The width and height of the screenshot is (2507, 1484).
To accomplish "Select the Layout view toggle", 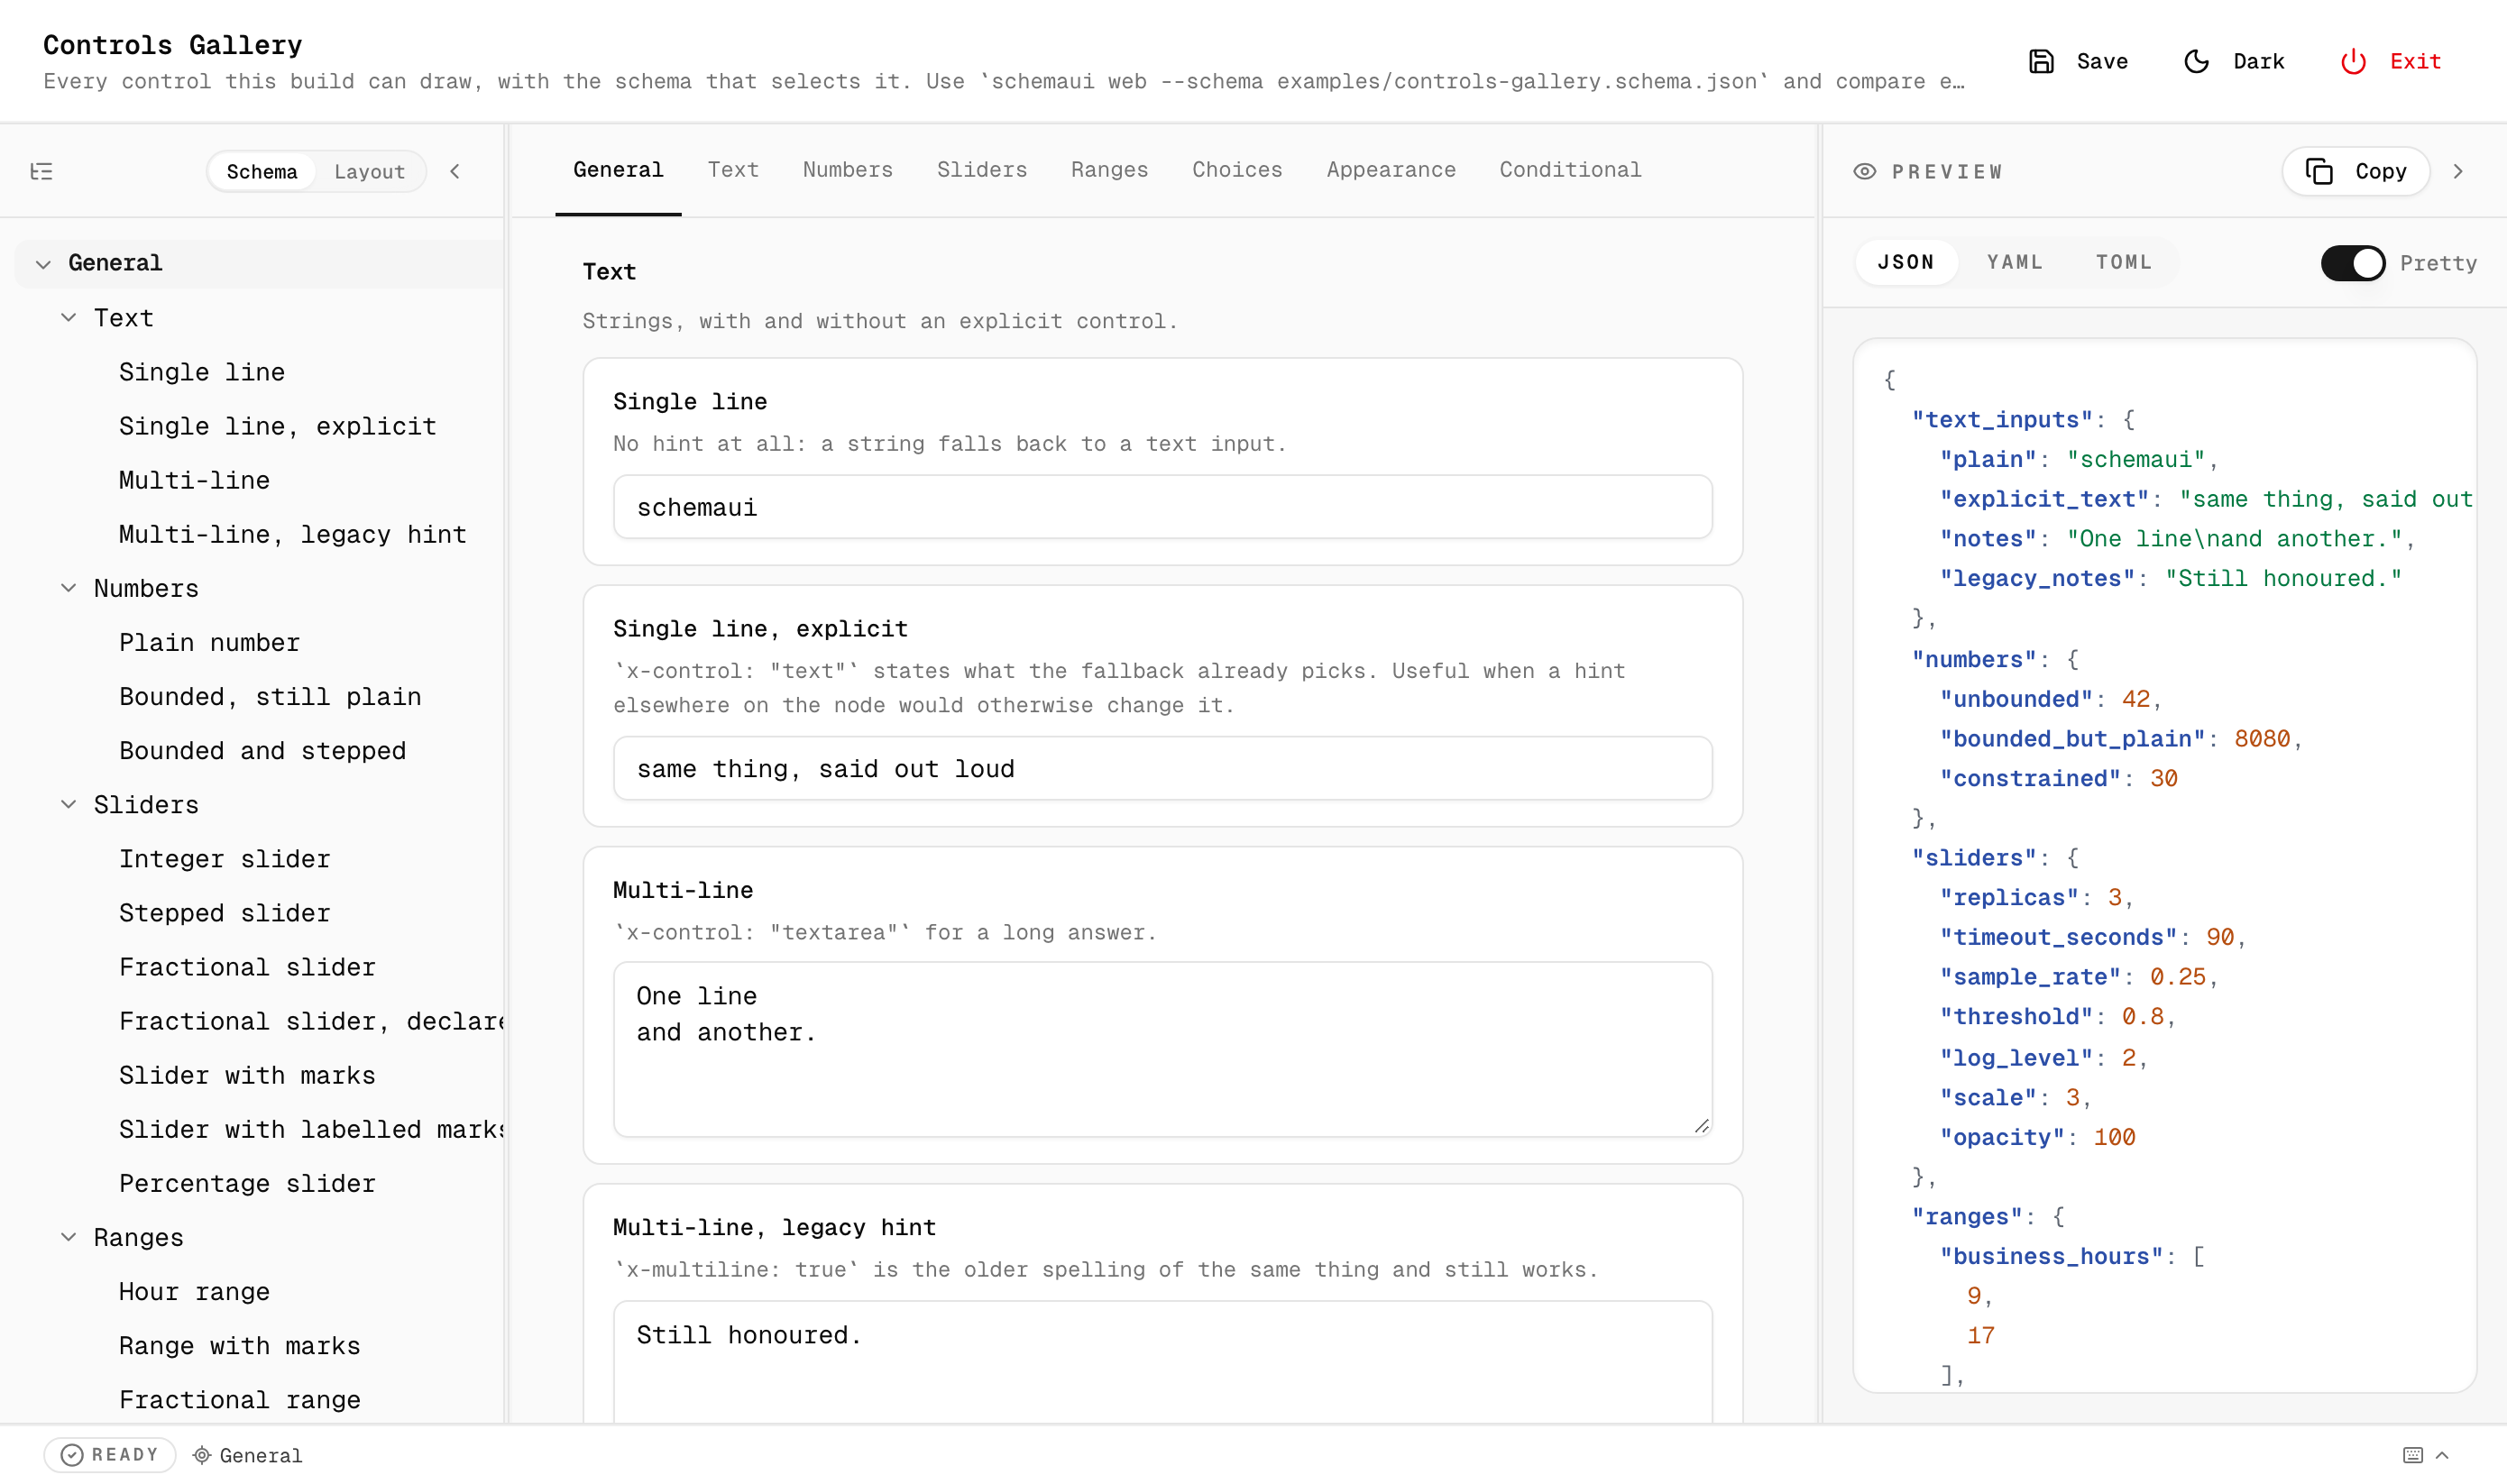I will tap(369, 171).
